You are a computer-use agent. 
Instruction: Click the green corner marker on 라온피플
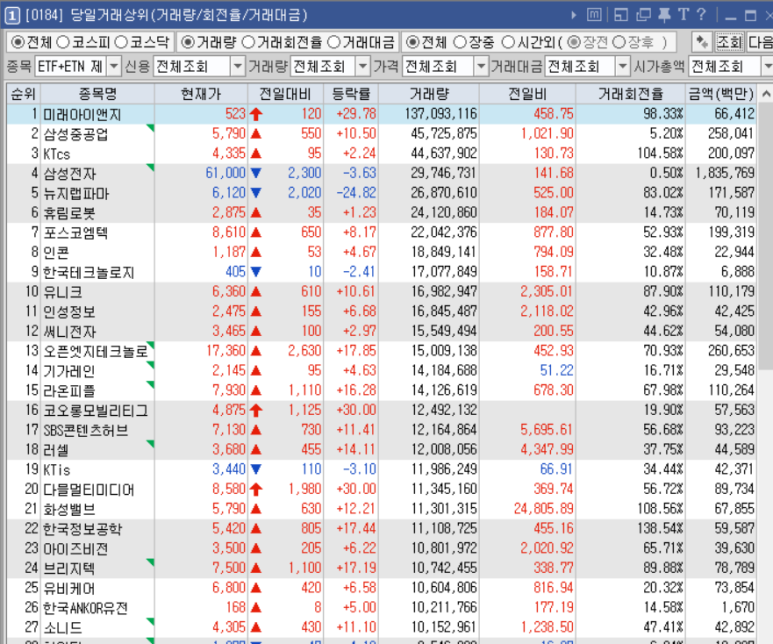pyautogui.click(x=151, y=385)
